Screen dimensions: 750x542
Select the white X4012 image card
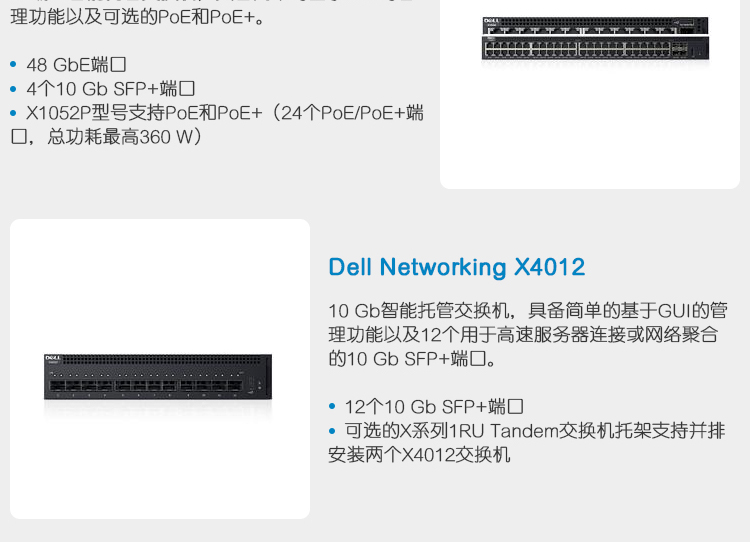click(160, 369)
